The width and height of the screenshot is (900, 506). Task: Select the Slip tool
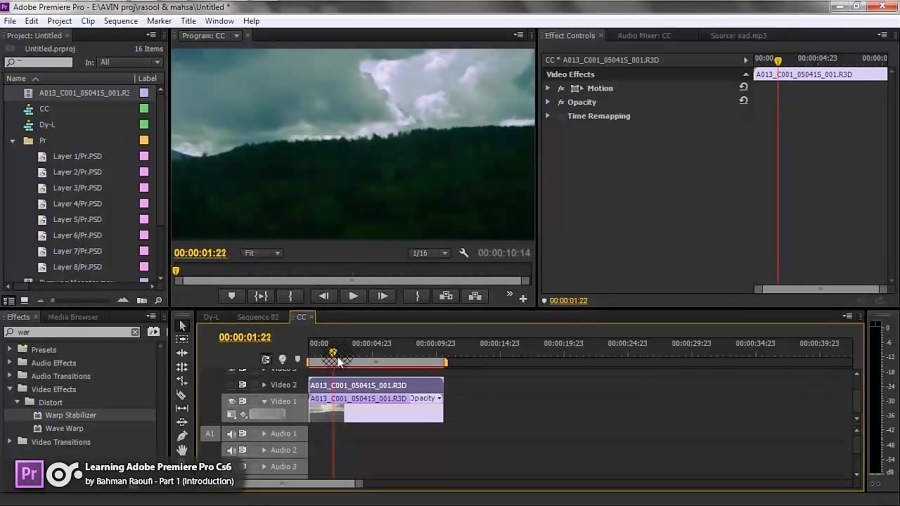tap(182, 408)
